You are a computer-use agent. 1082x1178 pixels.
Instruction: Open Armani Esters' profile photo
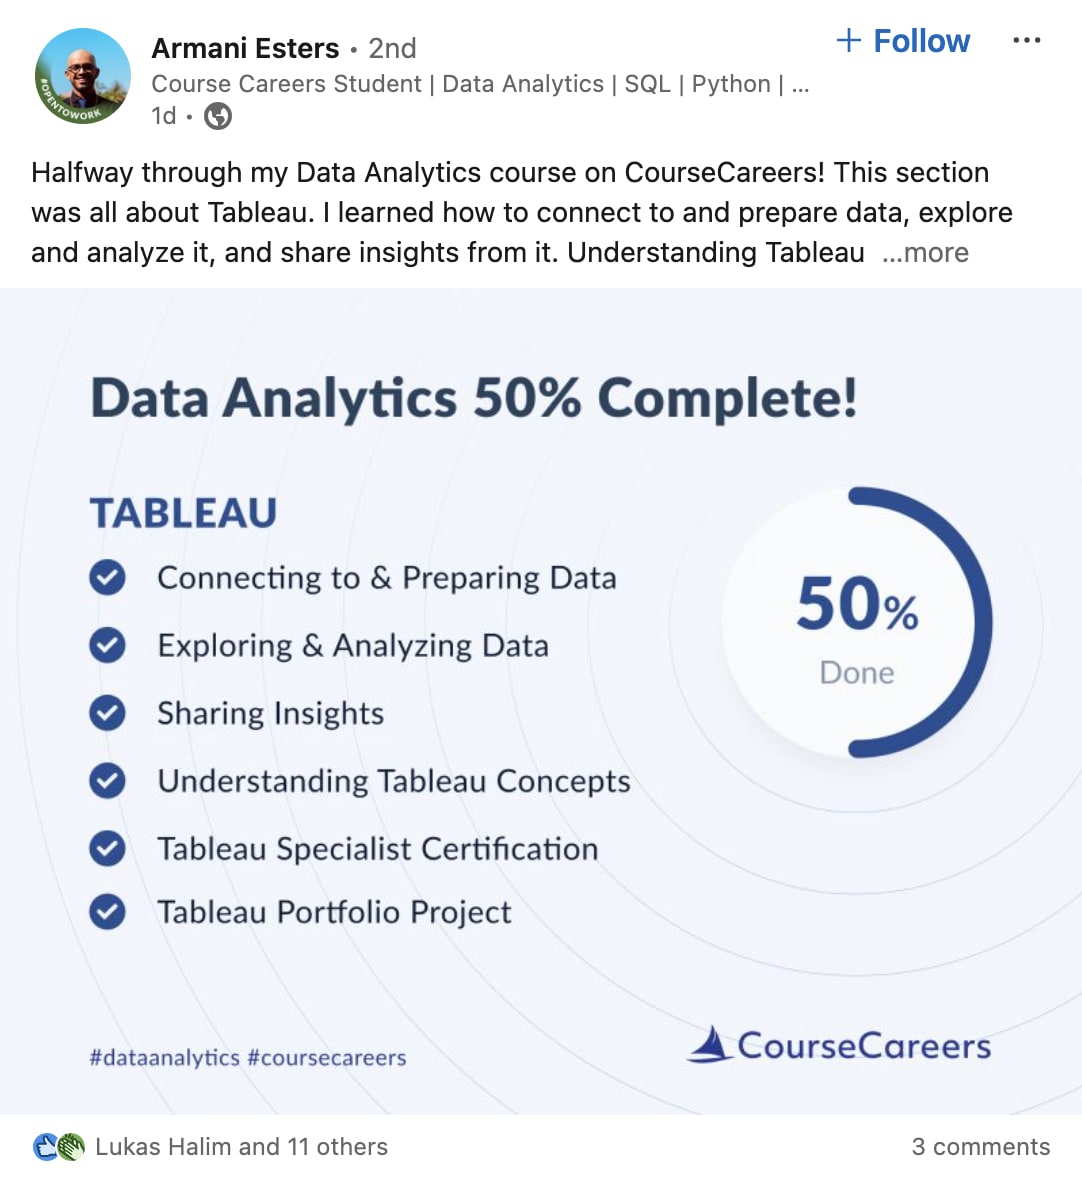click(x=83, y=76)
